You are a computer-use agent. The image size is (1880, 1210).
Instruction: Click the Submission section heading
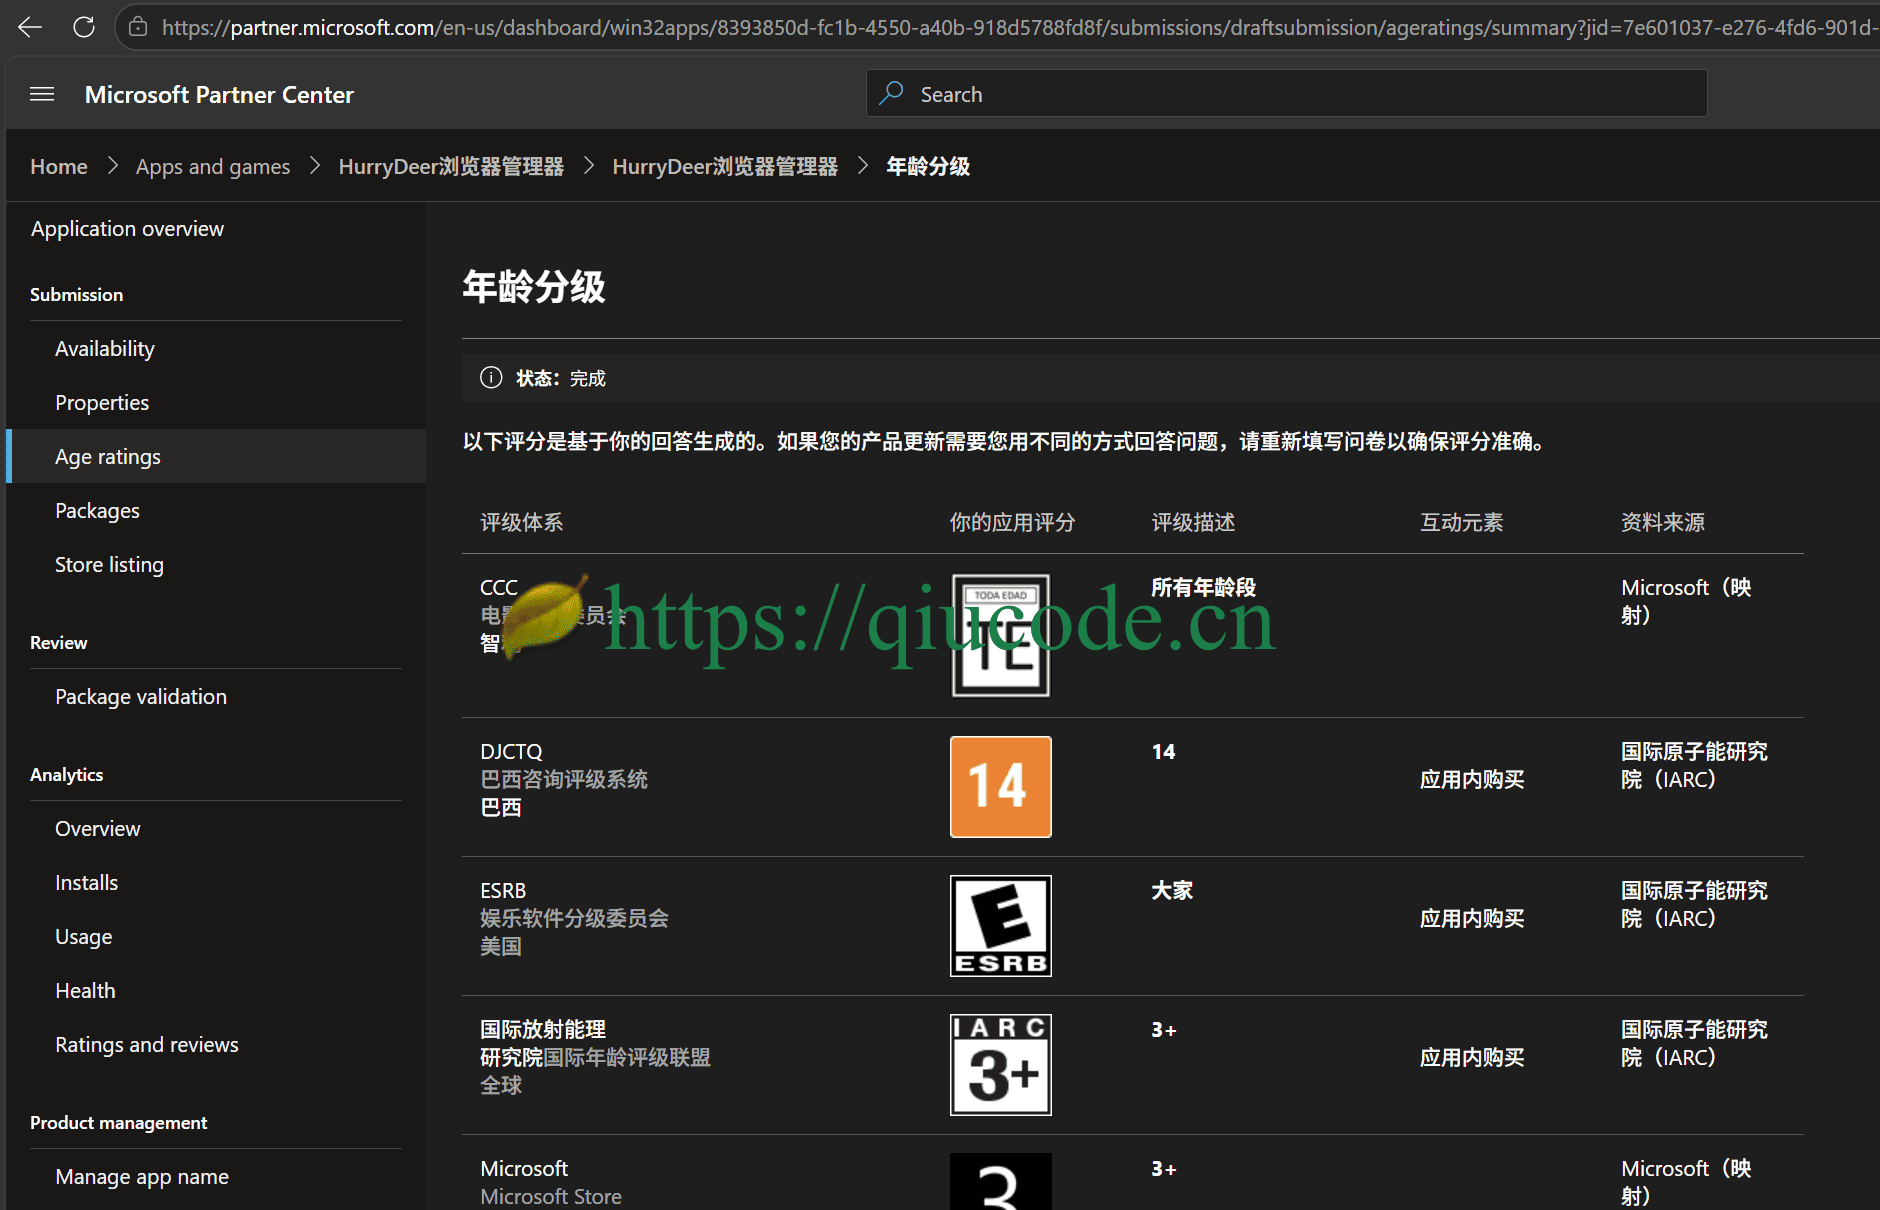(76, 294)
